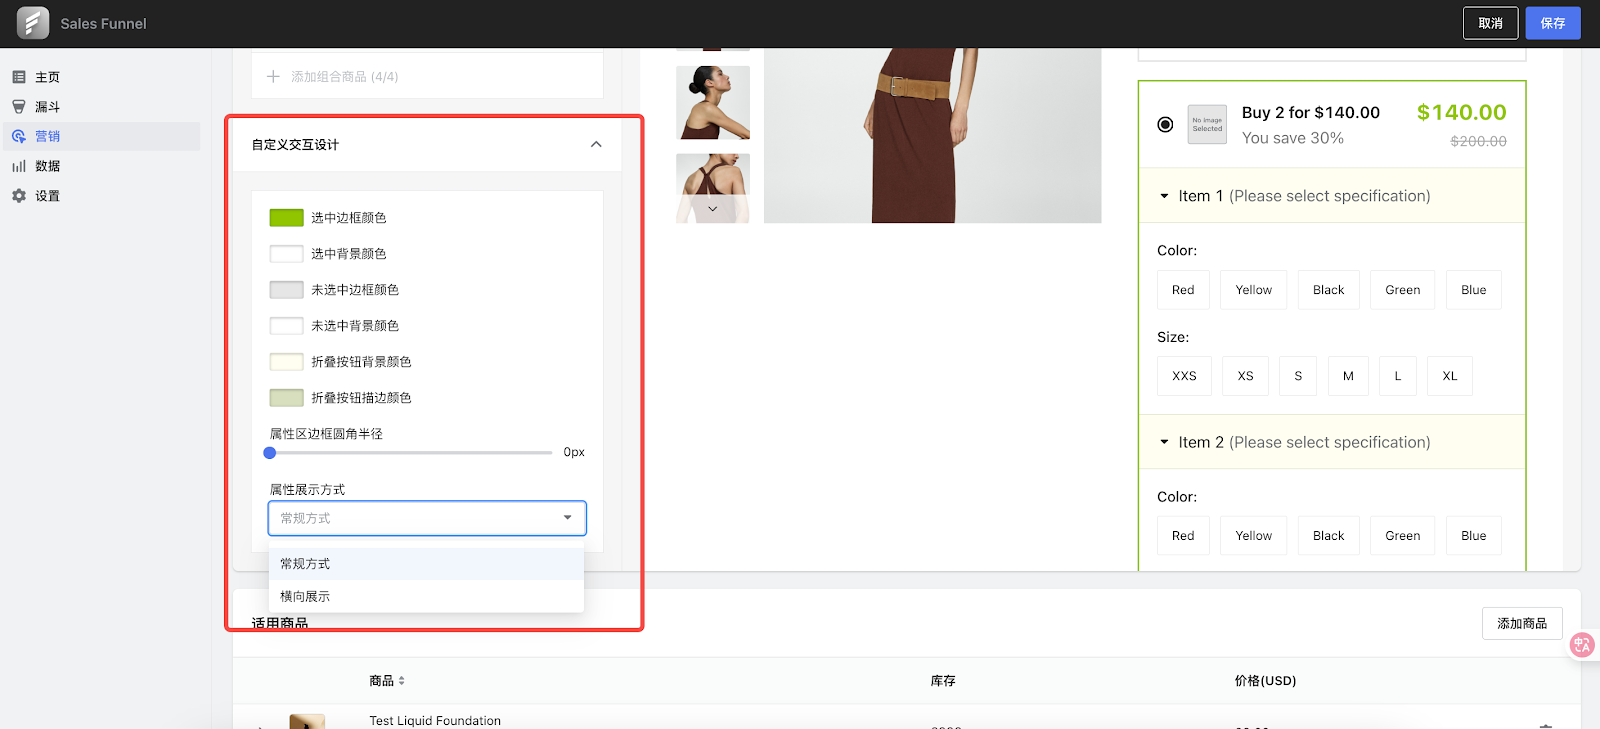Click the 取消 cancel button

pos(1490,23)
